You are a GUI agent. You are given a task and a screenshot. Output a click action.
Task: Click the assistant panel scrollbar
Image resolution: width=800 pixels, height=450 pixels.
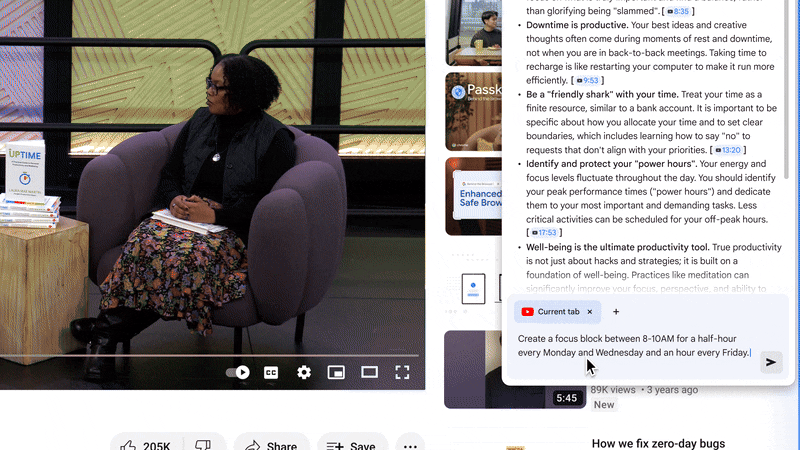(x=786, y=89)
